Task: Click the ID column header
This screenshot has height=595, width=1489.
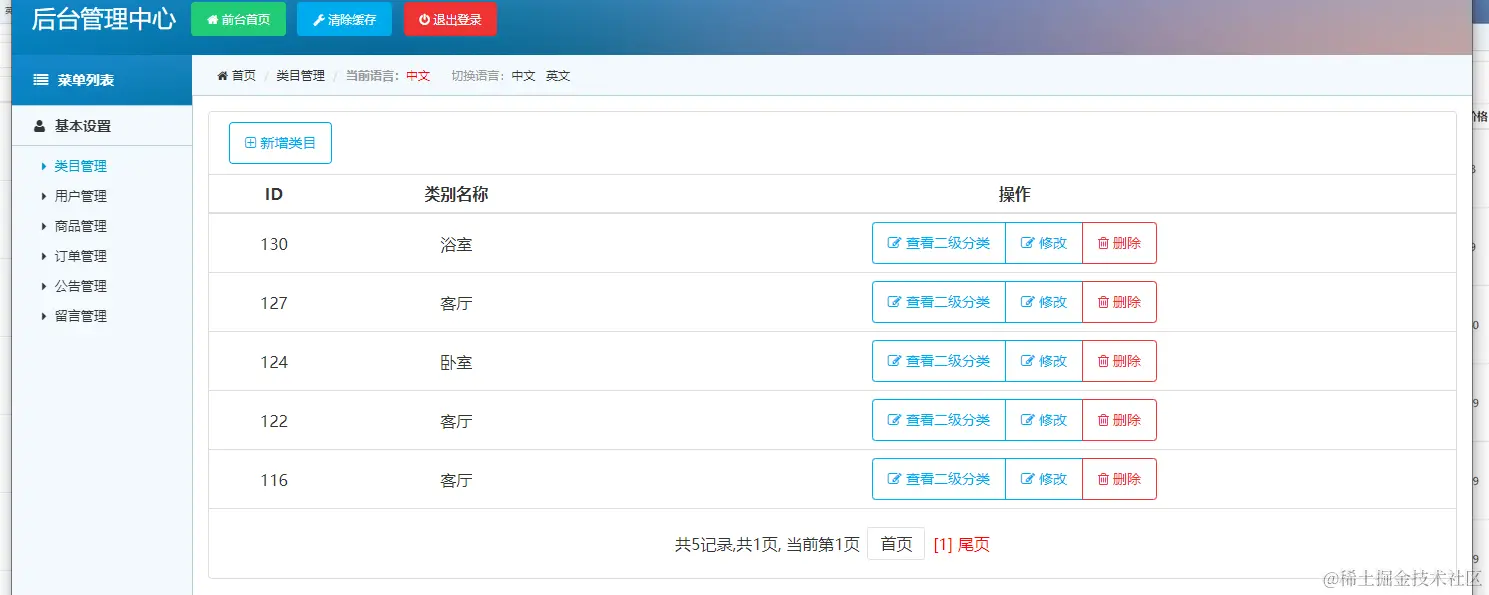Action: [x=274, y=194]
